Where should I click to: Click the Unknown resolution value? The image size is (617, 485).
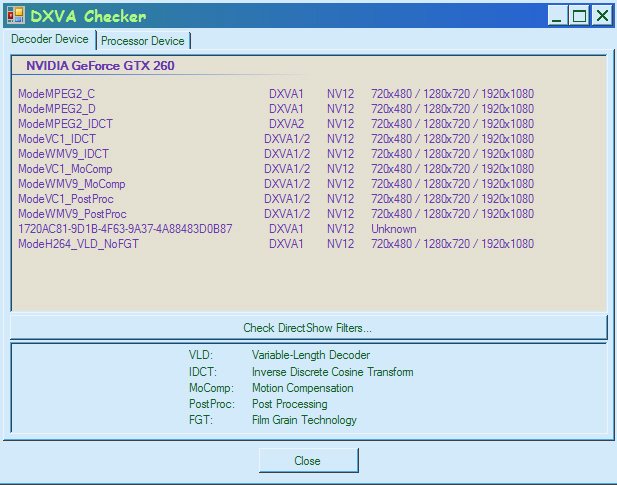[x=394, y=229]
